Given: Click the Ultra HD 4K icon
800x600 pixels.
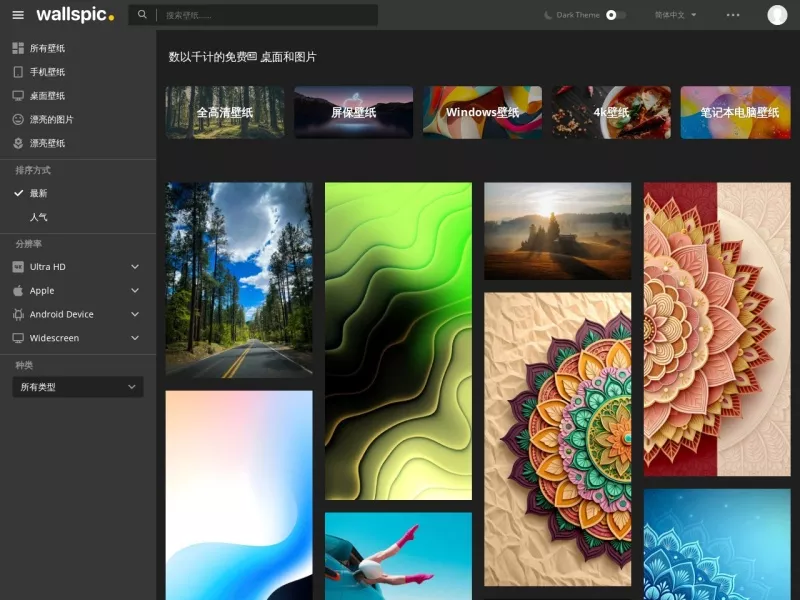Looking at the screenshot, I should pyautogui.click(x=18, y=267).
